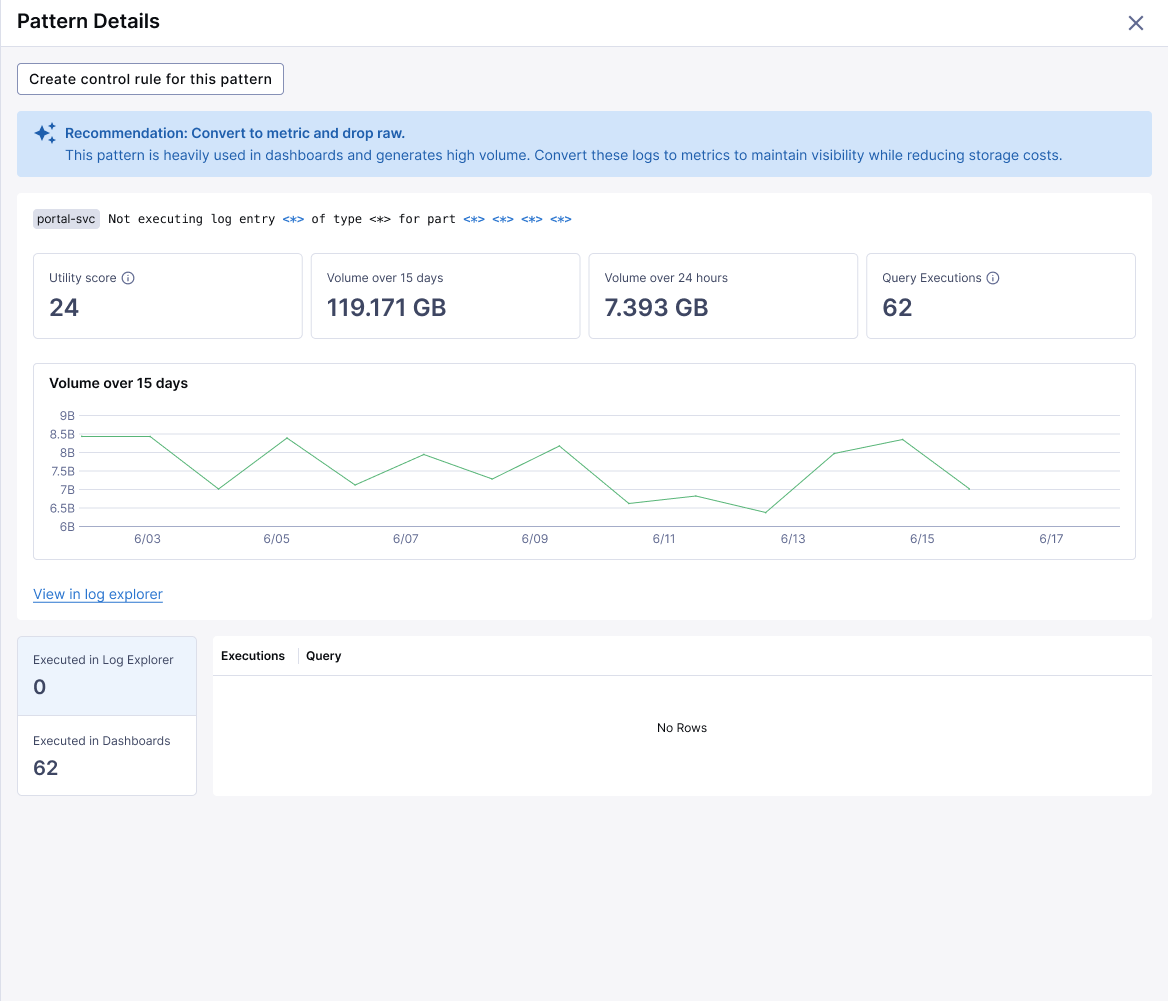Viewport: 1168px width, 1001px height.
Task: Click the 6/11 date label on chart
Action: 664,538
